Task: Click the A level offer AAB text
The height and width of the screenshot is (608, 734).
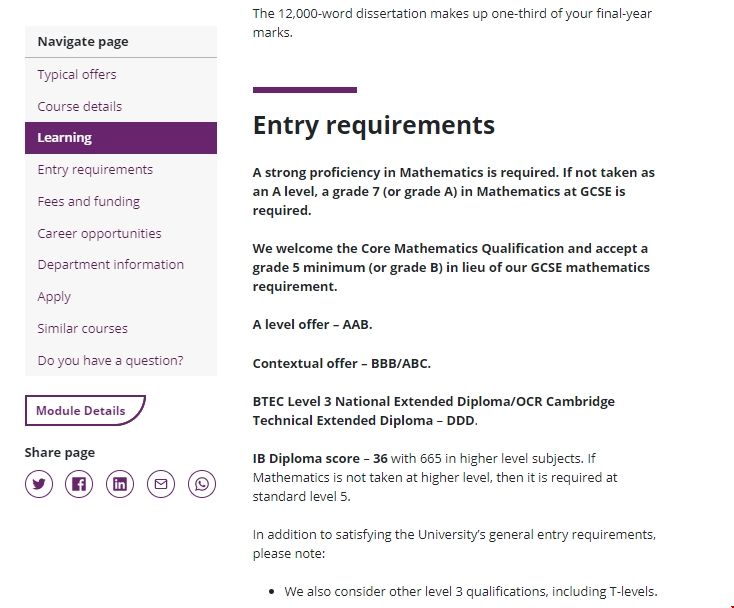Action: tap(313, 325)
